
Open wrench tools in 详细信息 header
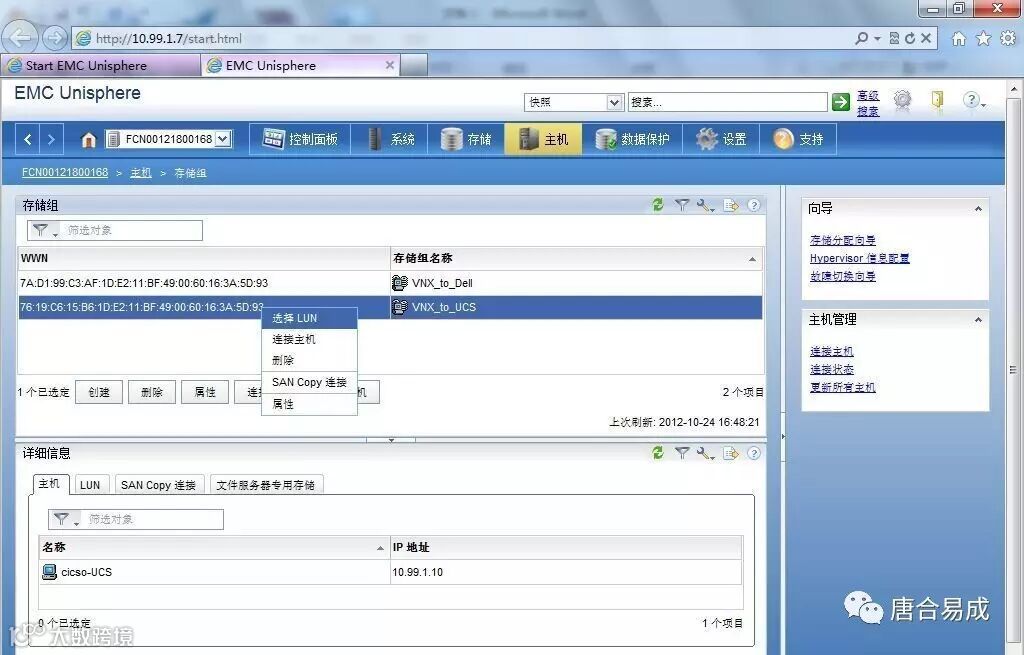705,453
